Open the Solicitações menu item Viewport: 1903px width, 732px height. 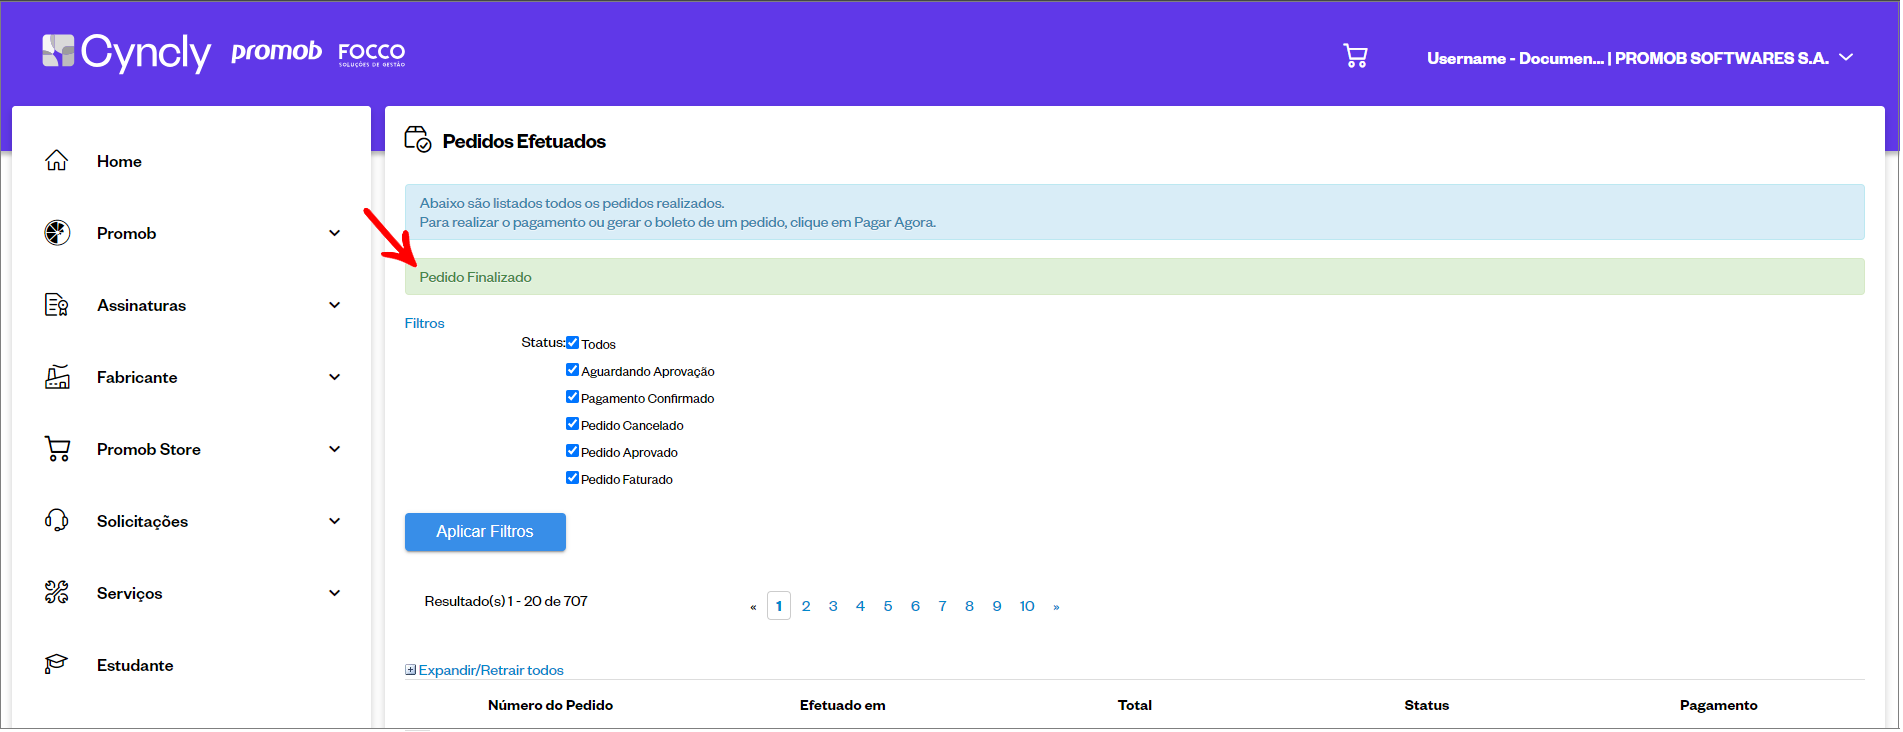142,521
